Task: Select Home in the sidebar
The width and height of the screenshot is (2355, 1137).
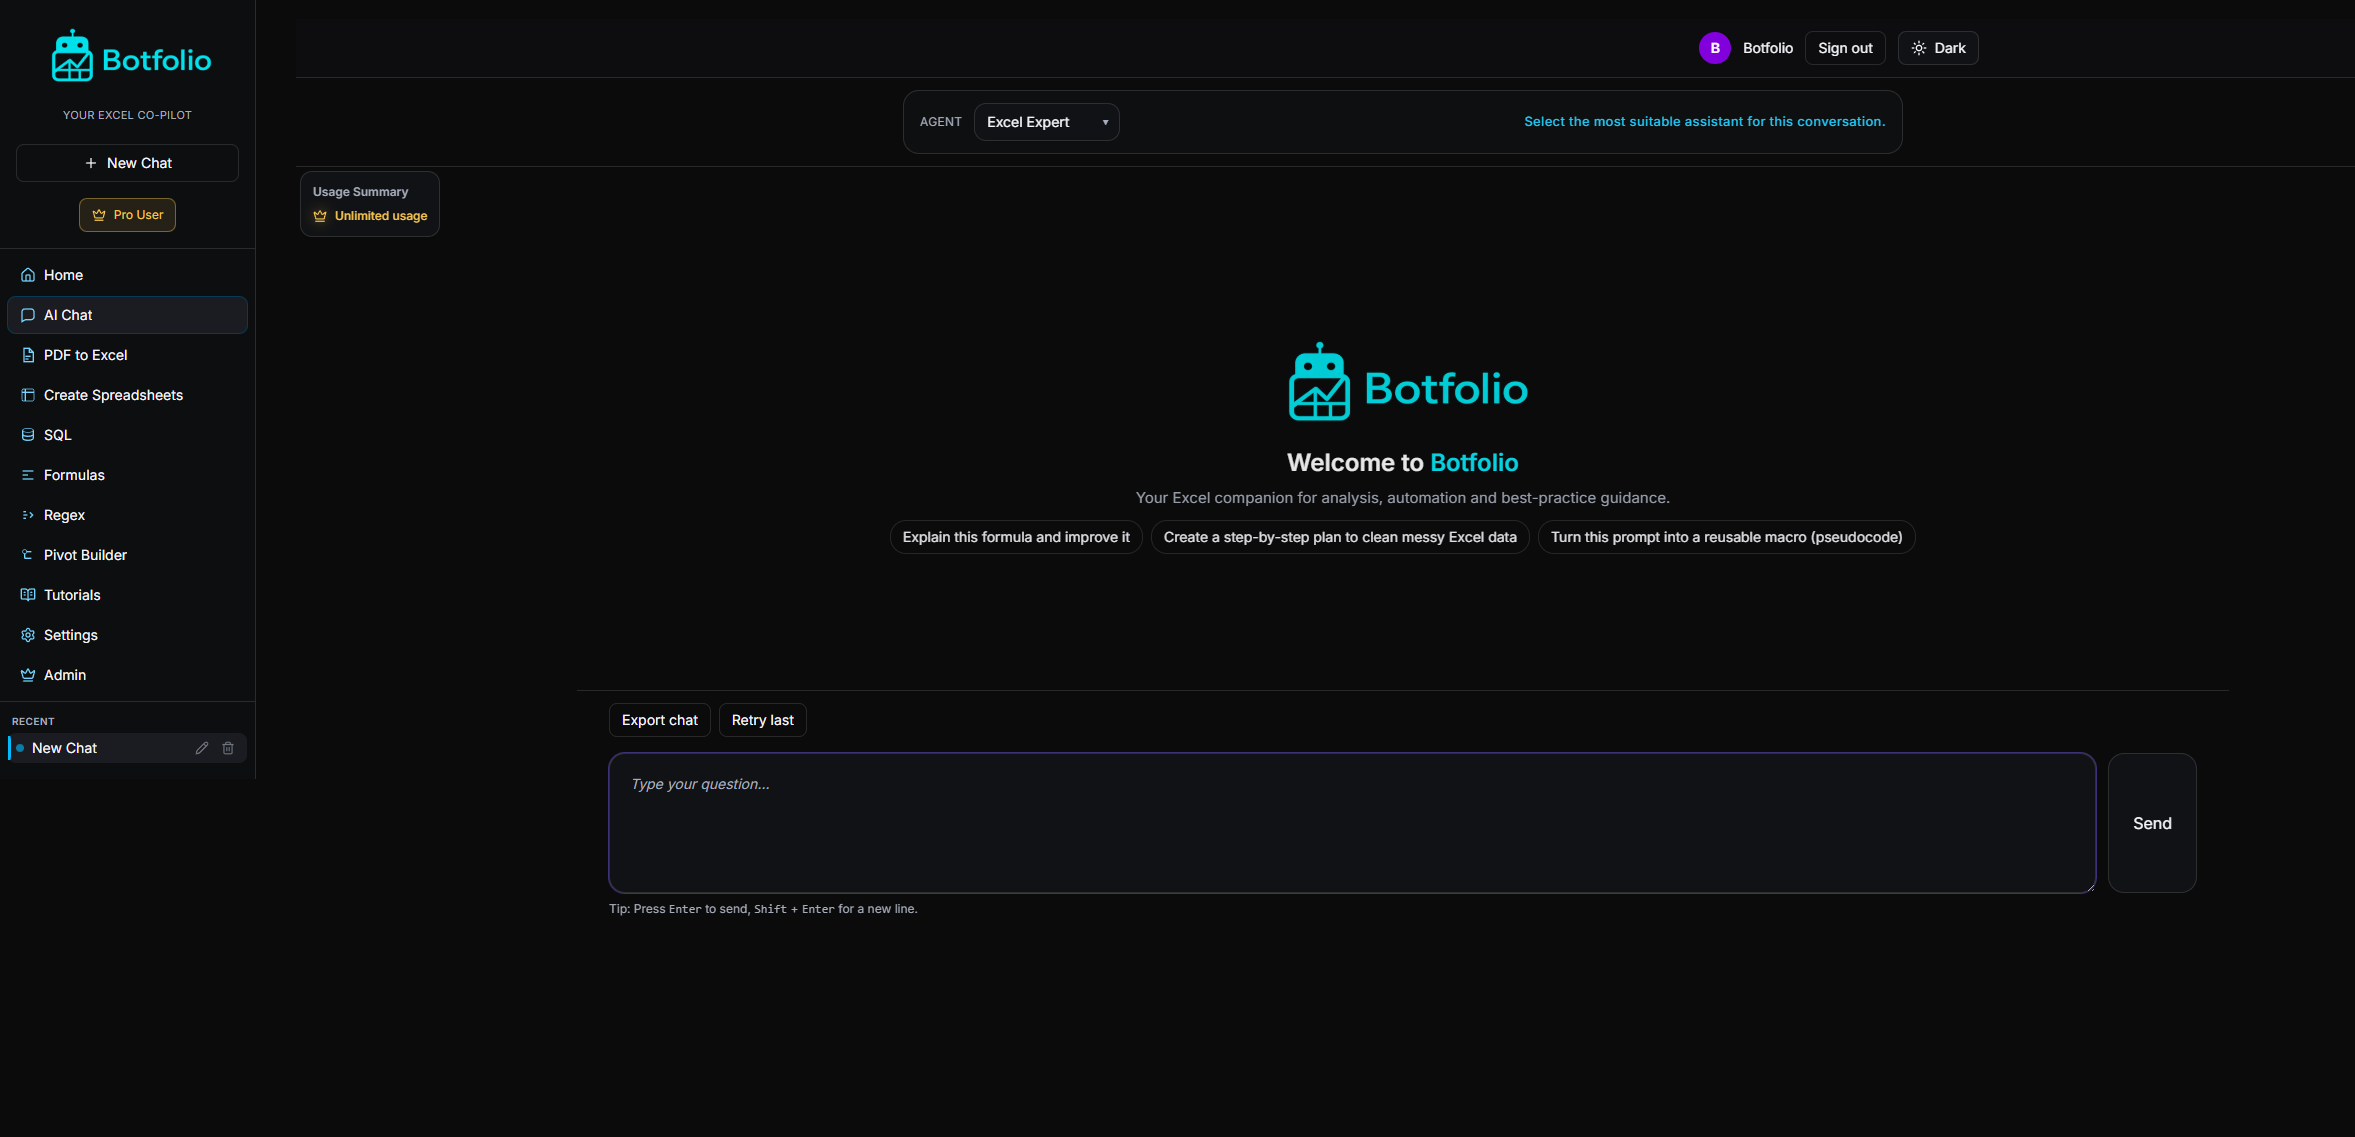Action: 62,274
